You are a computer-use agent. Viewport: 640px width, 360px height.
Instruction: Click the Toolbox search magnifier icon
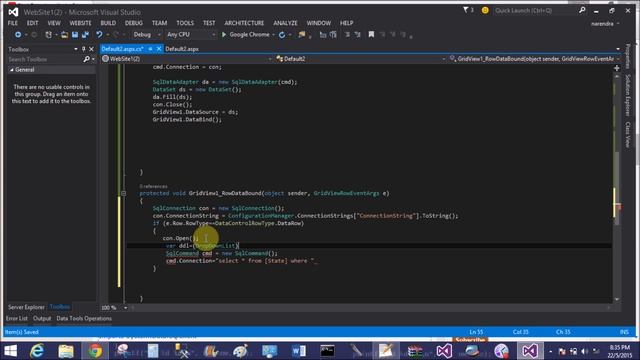(86, 59)
